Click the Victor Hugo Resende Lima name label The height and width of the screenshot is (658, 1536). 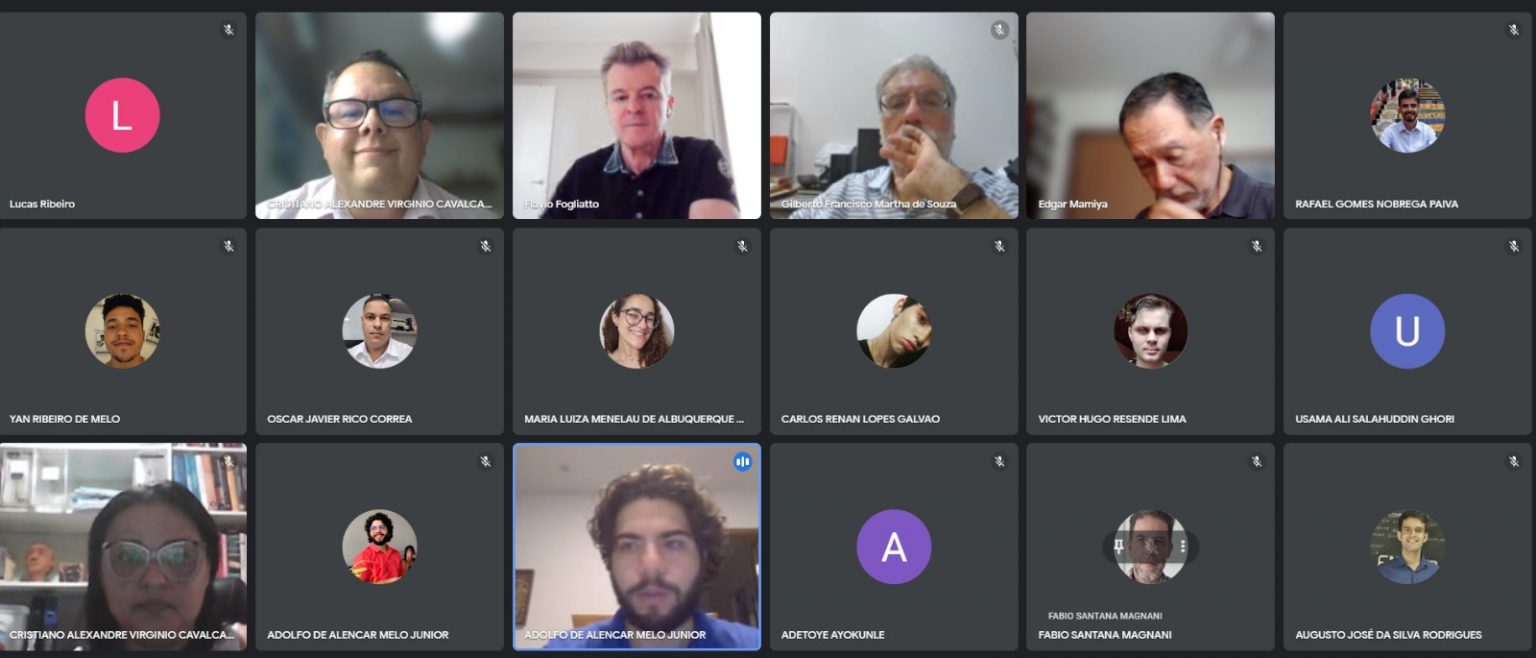(x=1112, y=419)
